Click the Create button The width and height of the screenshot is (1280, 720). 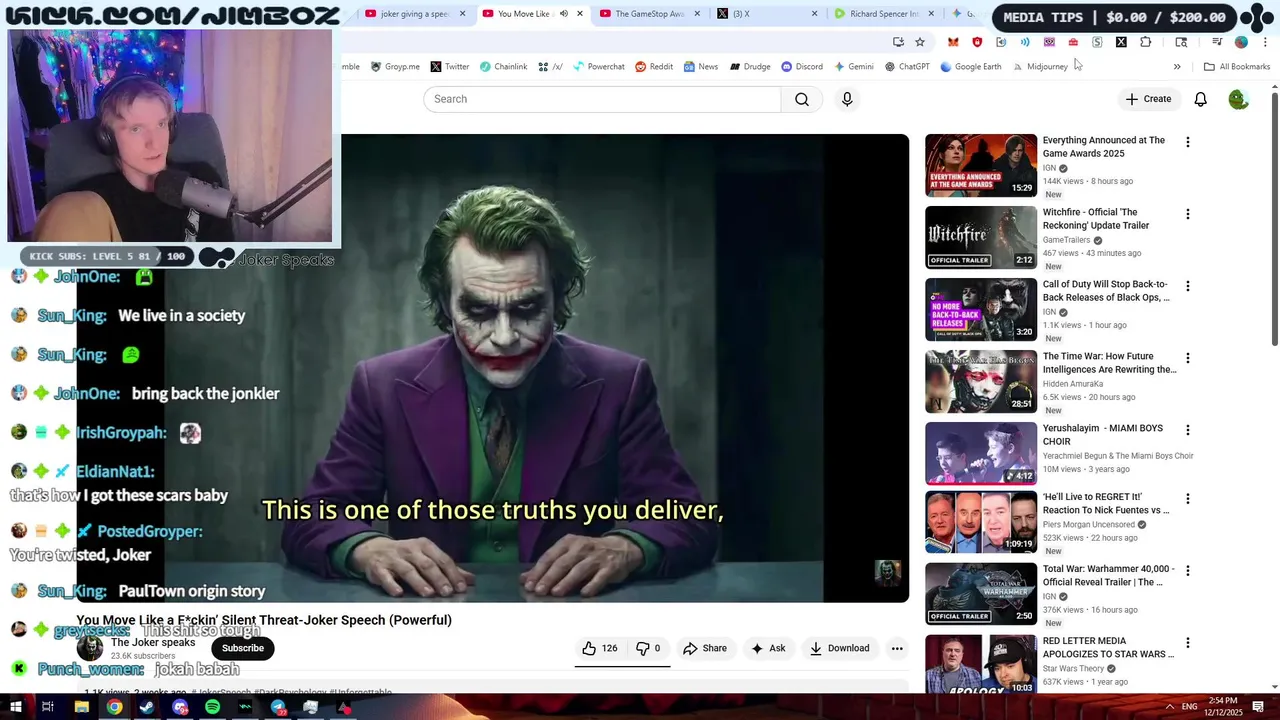point(1148,99)
